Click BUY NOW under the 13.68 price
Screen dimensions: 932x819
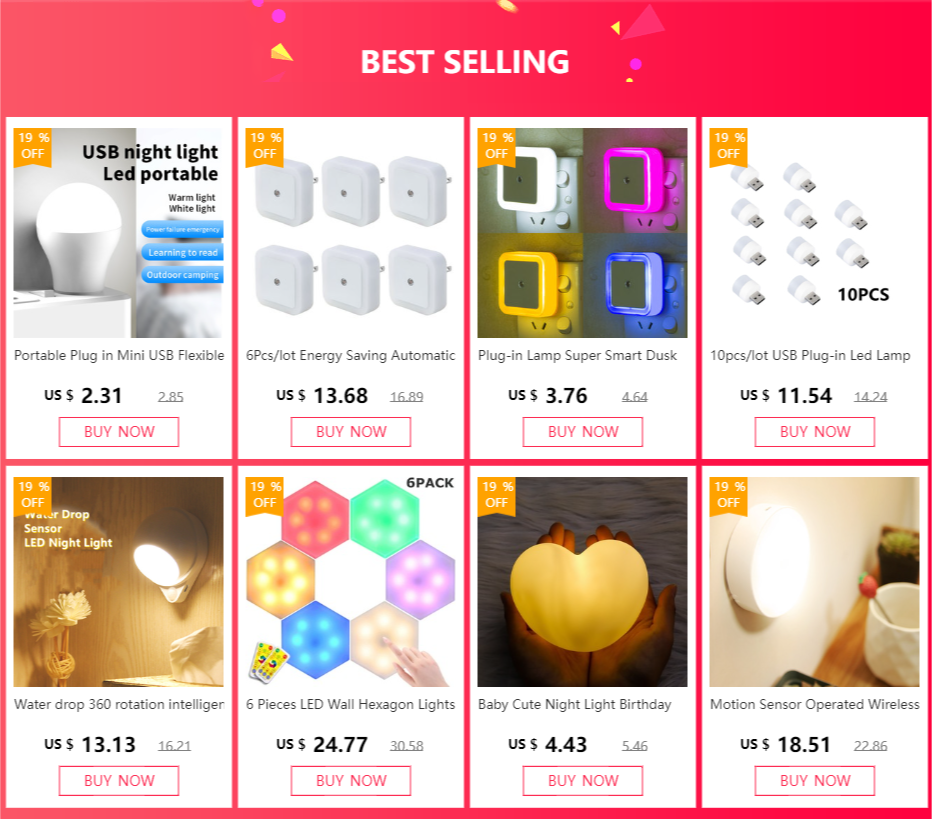pos(351,431)
